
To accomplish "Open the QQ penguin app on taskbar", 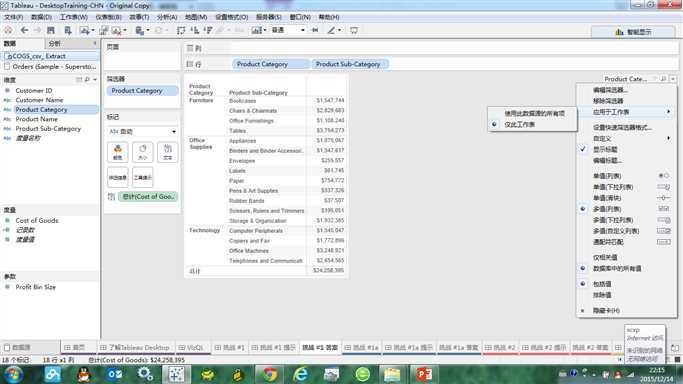I will (x=84, y=374).
